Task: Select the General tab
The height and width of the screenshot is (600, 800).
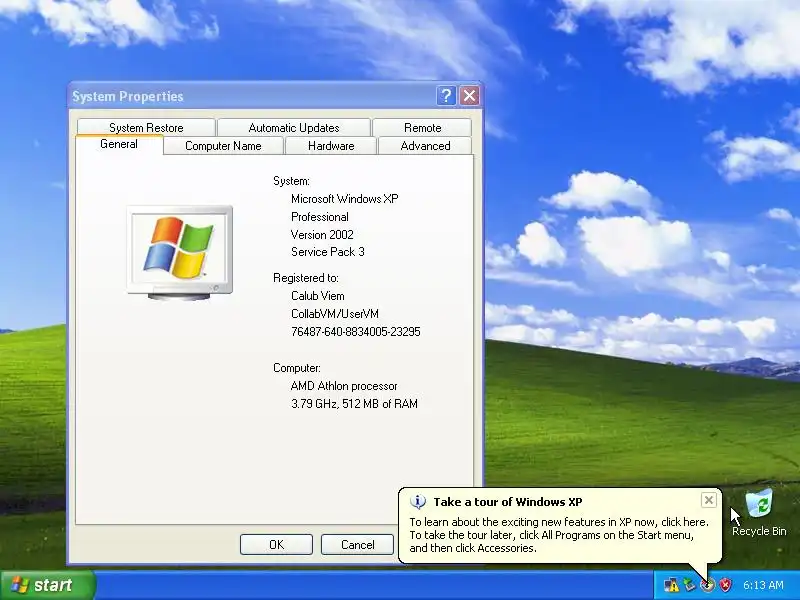Action: 119,144
